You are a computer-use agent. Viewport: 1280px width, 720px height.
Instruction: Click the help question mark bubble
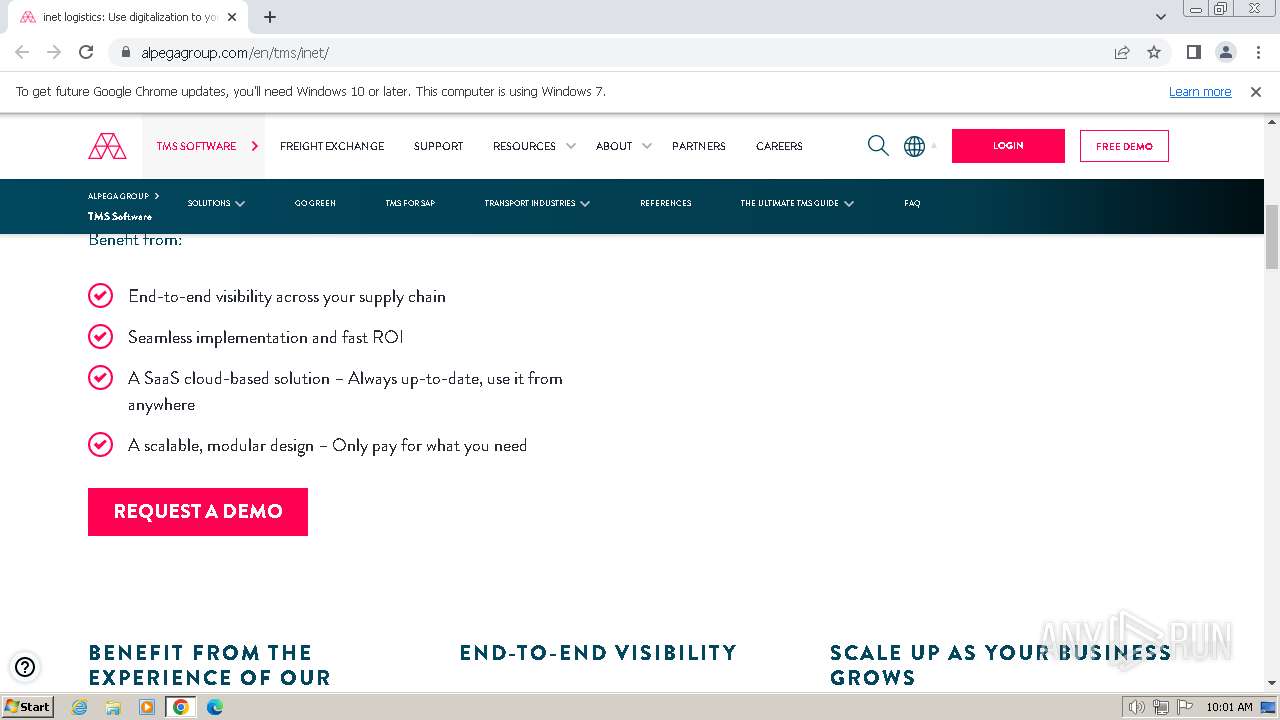[x=25, y=667]
